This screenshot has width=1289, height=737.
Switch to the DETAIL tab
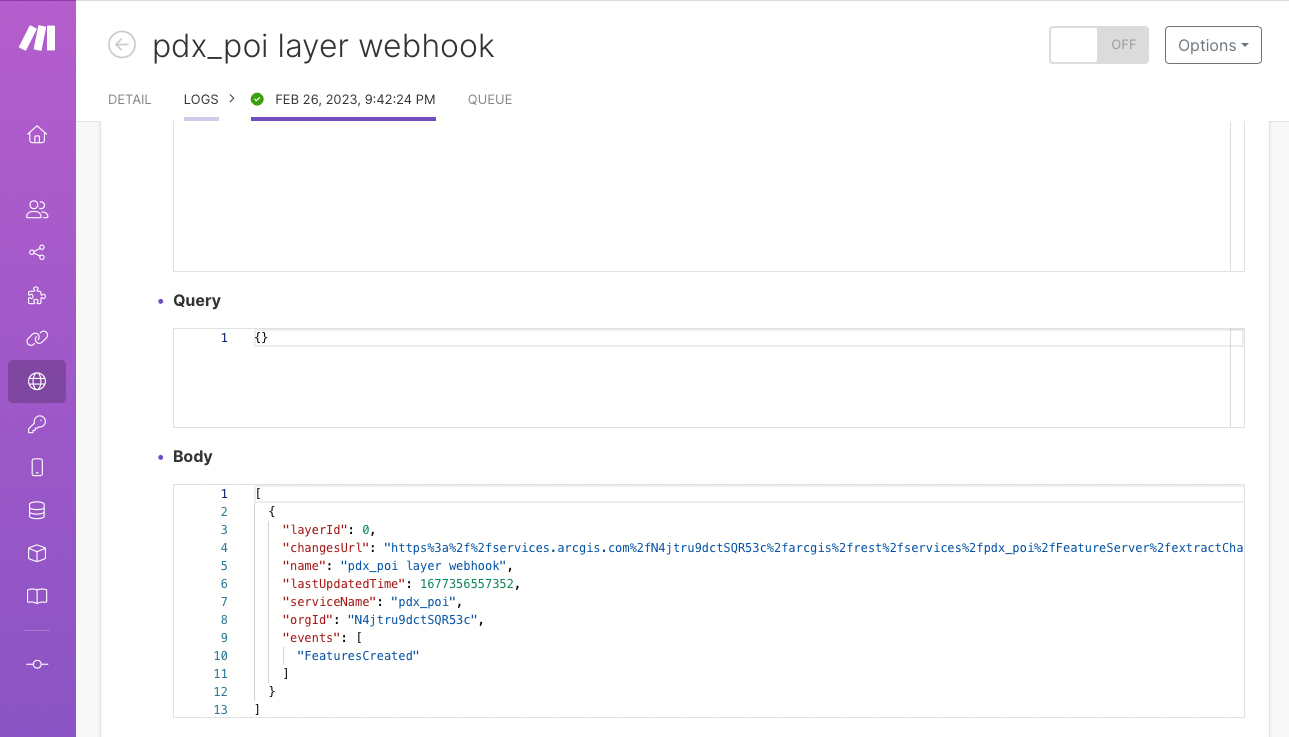[130, 100]
